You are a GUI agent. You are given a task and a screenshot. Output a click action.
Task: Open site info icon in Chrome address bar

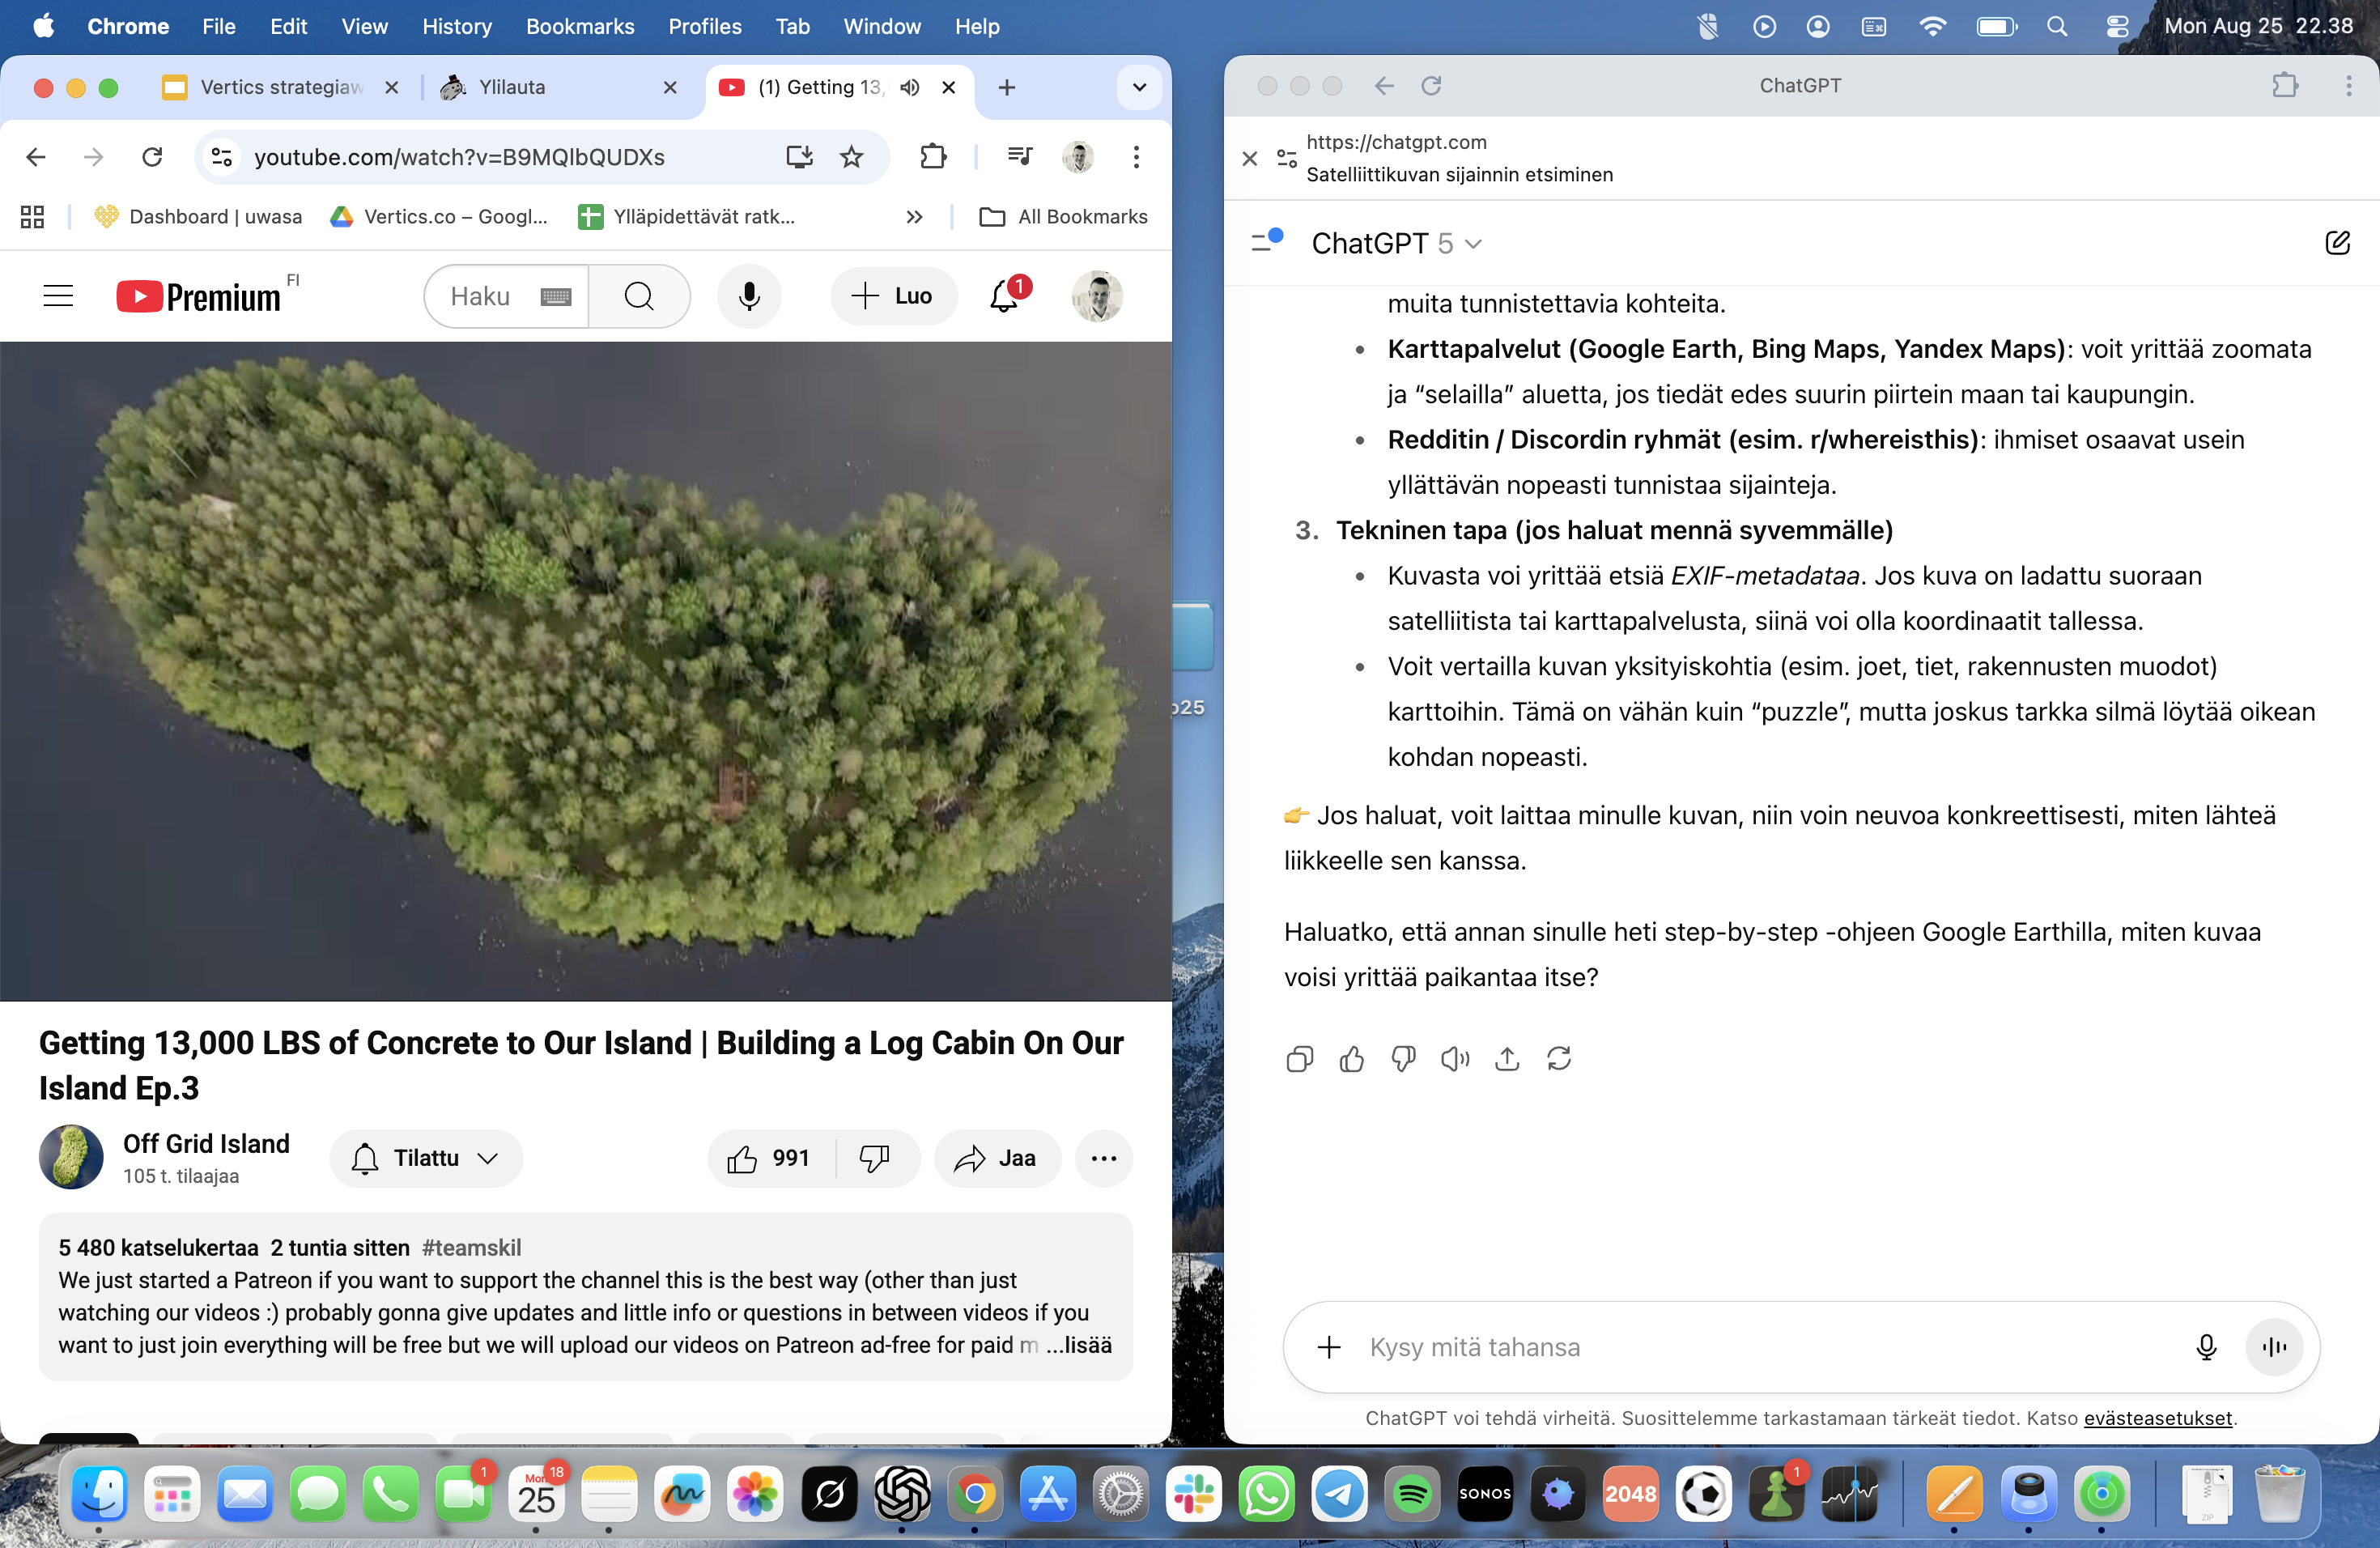click(x=221, y=157)
